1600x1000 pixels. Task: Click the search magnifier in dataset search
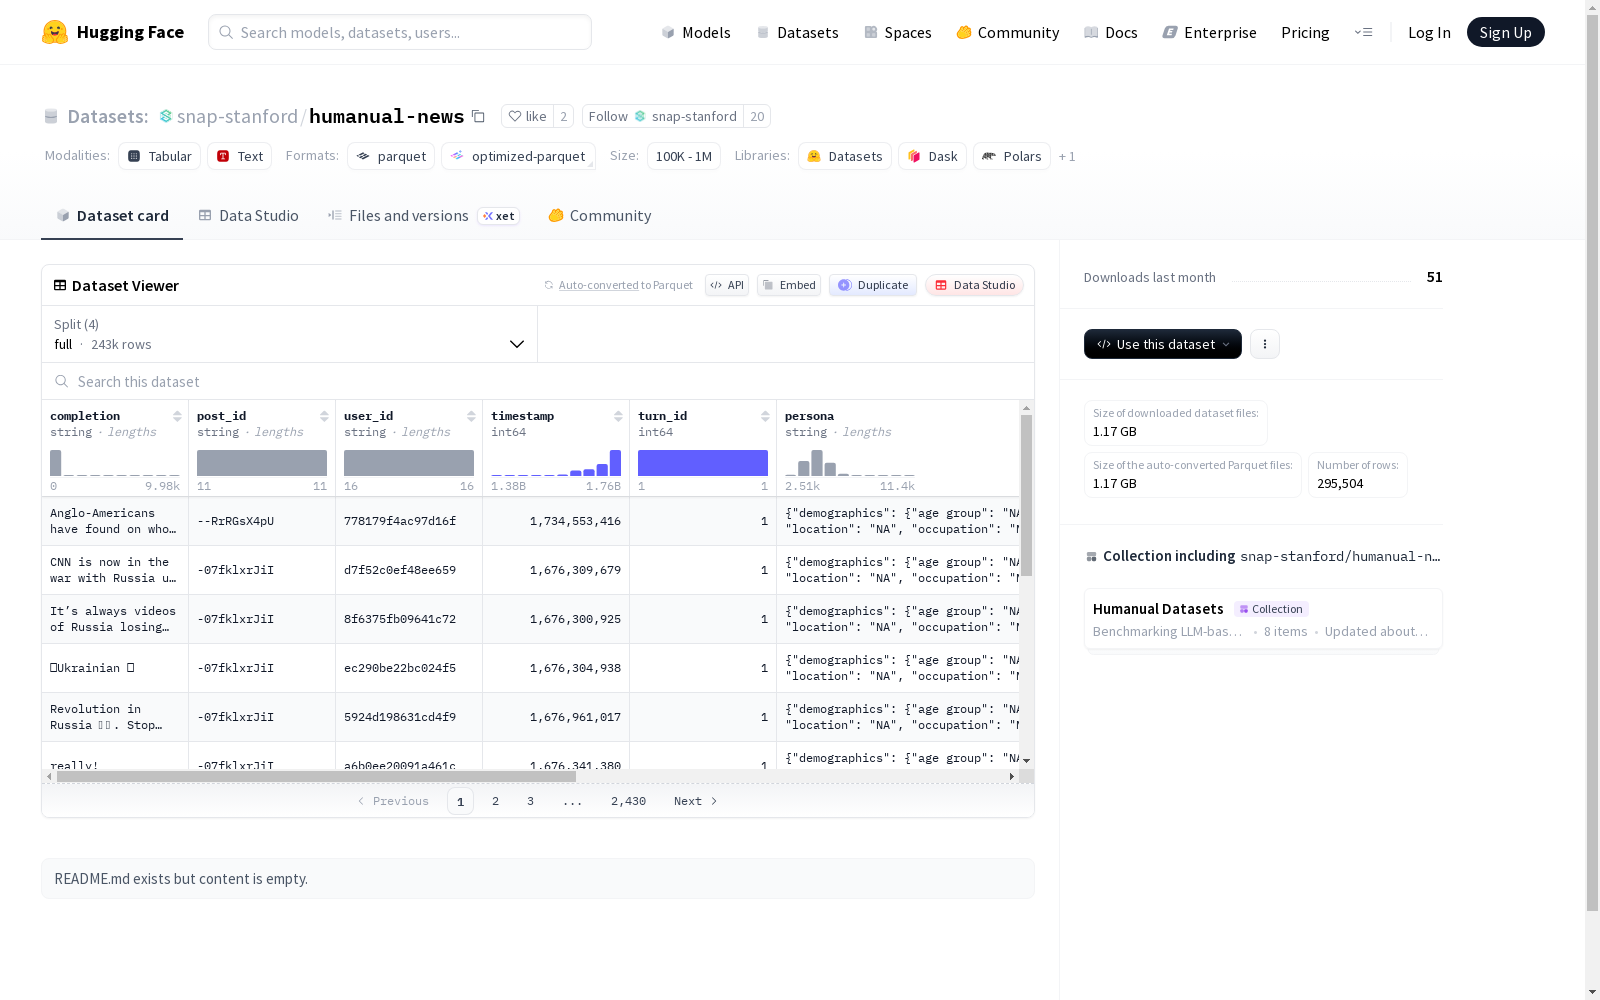(x=62, y=381)
